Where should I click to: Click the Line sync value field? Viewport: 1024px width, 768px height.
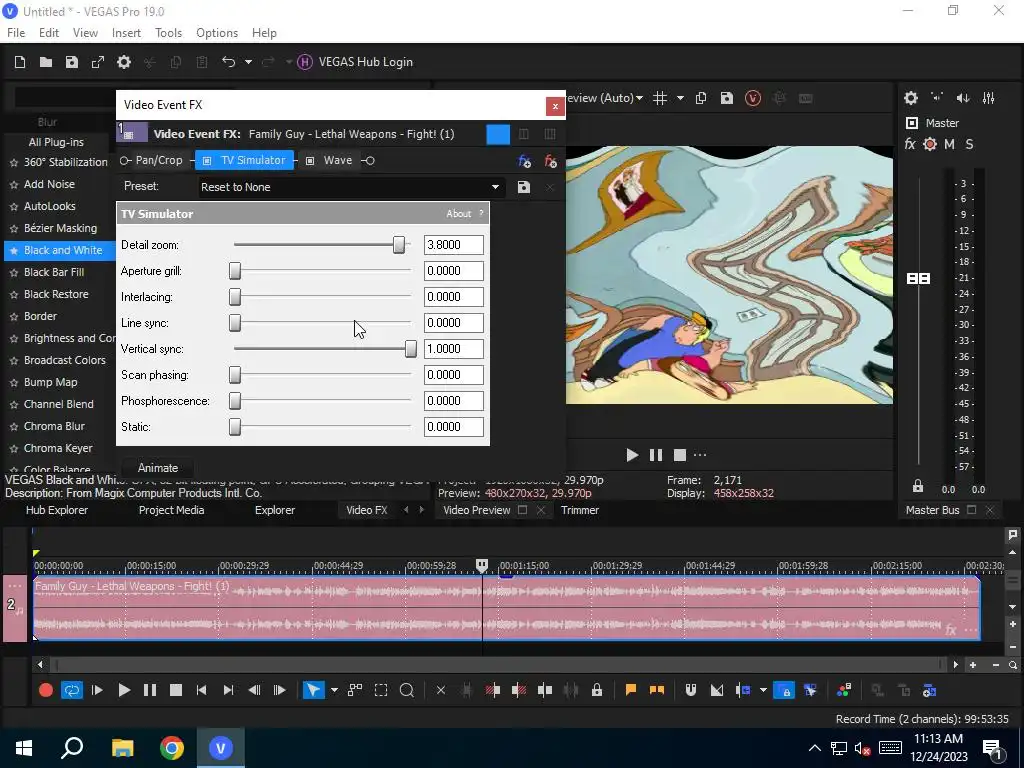(453, 323)
